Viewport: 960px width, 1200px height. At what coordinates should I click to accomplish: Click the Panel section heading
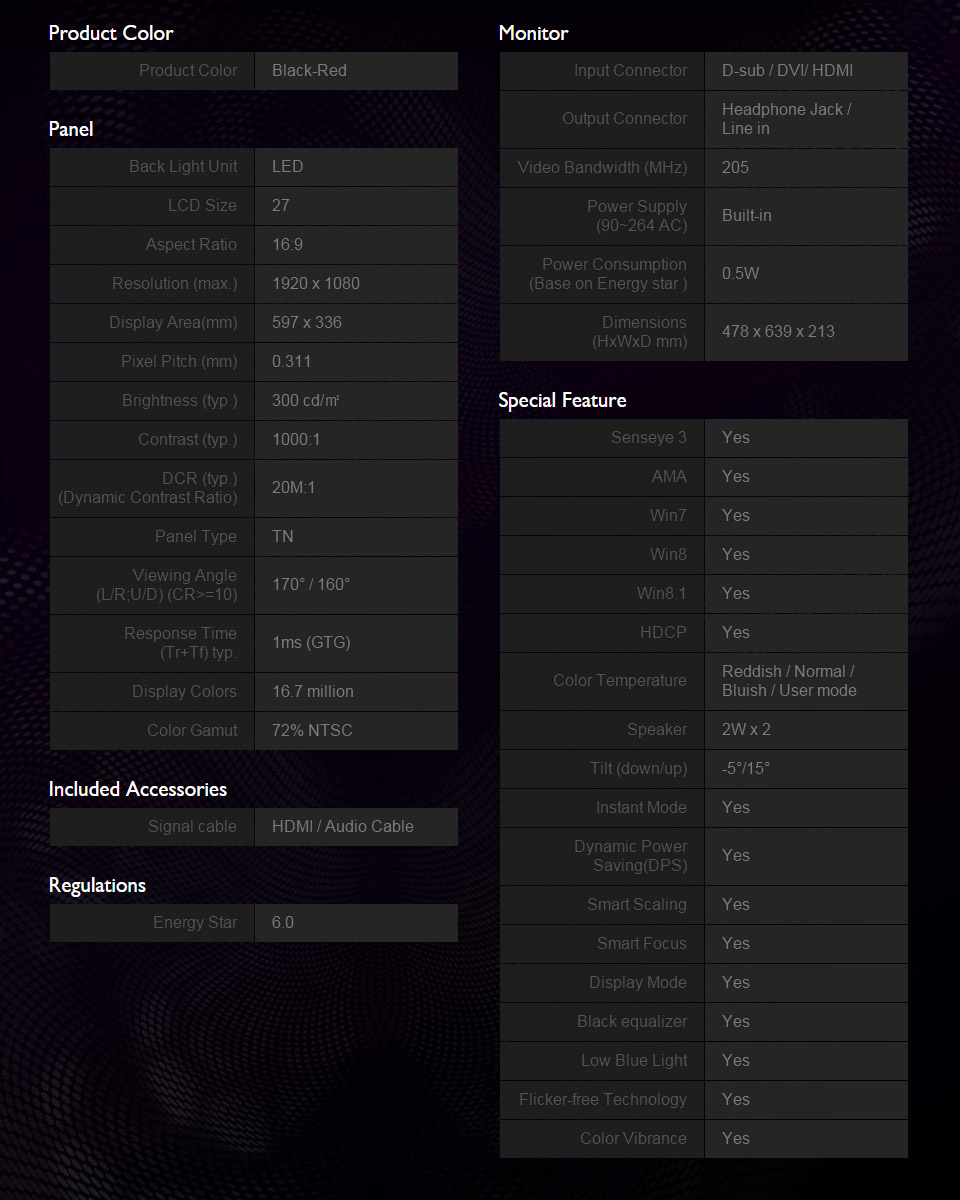(71, 129)
